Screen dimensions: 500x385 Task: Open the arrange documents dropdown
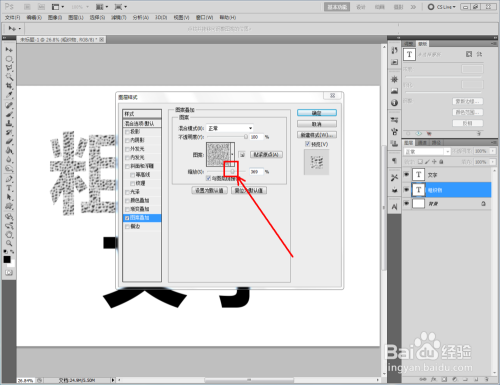pos(102,7)
